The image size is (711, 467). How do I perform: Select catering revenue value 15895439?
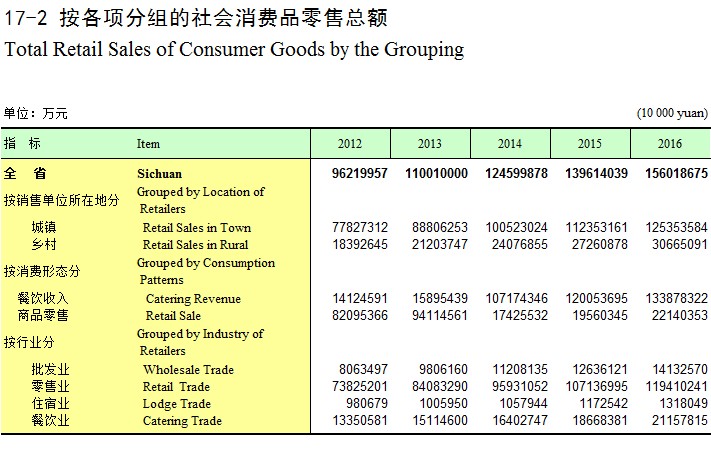click(440, 298)
